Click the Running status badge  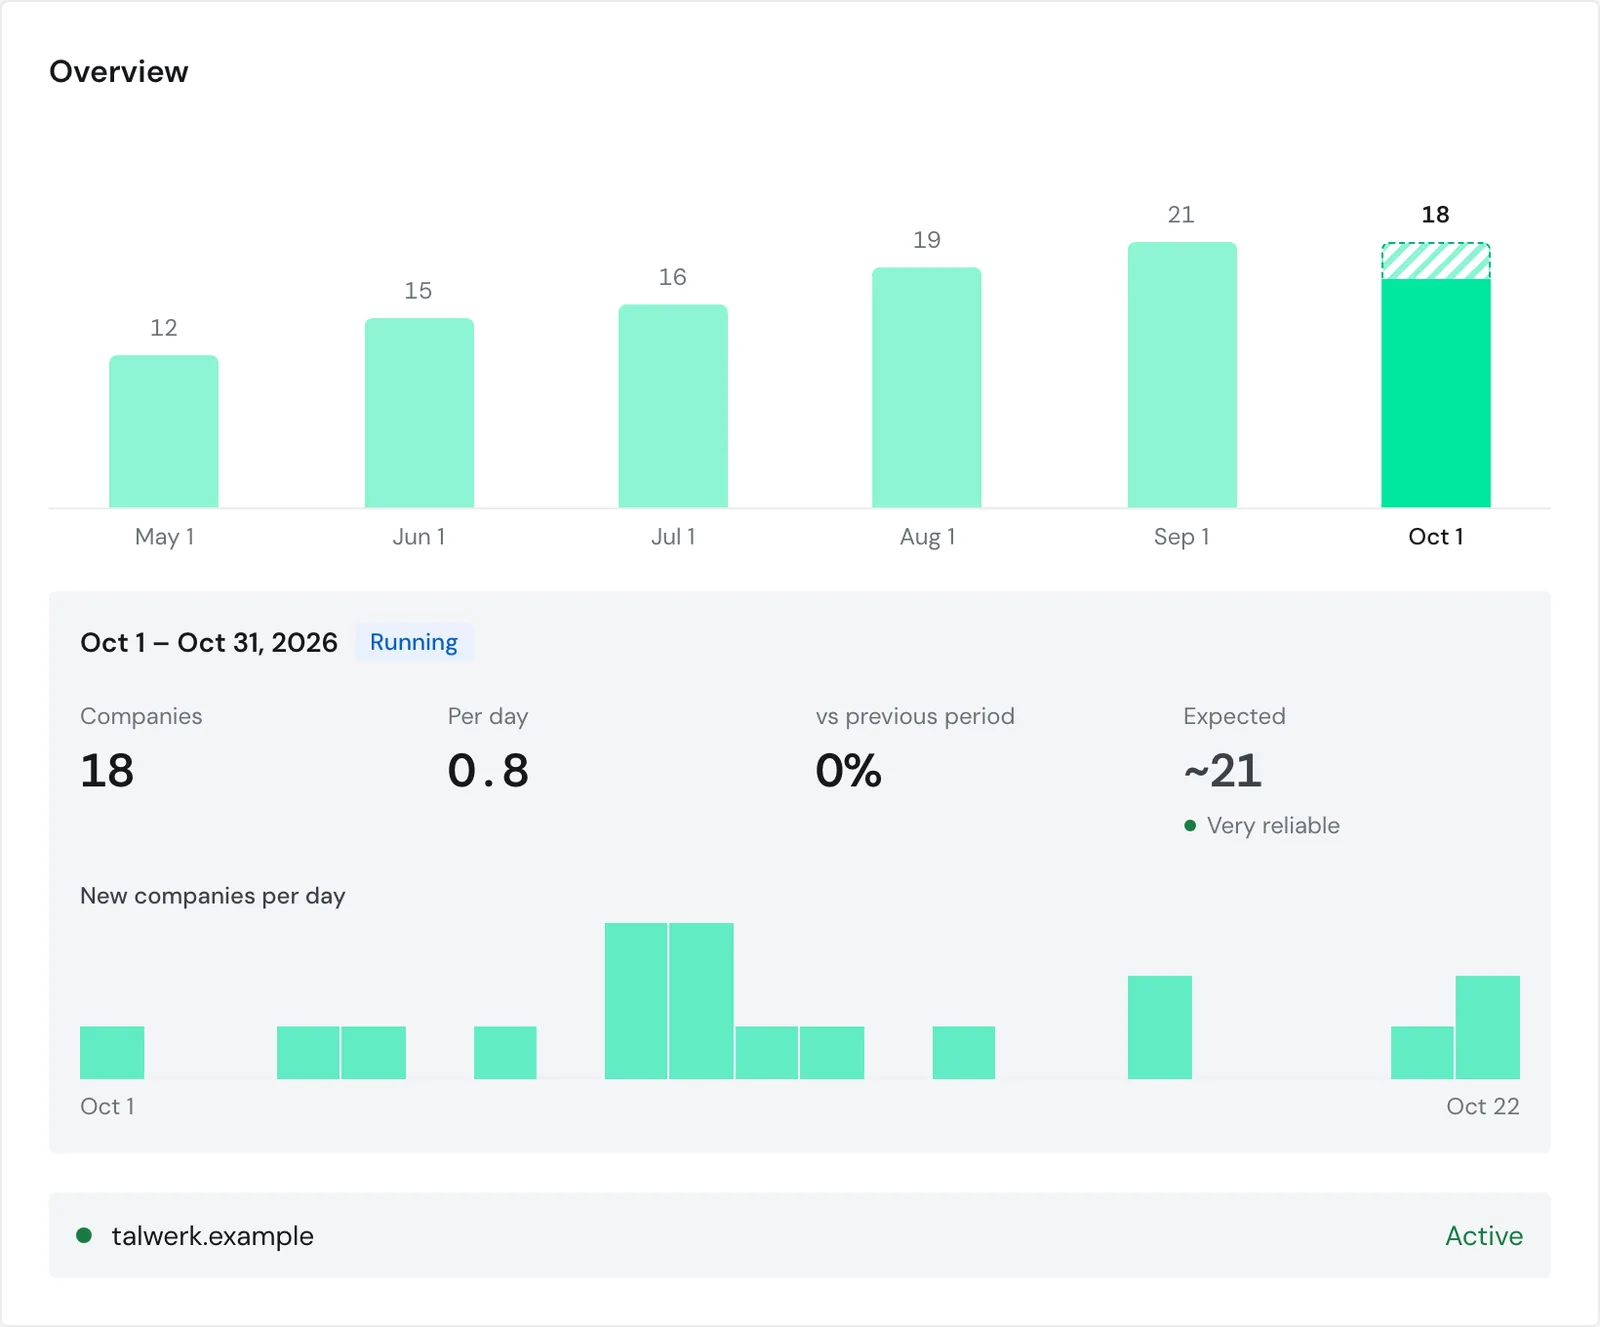click(x=414, y=642)
